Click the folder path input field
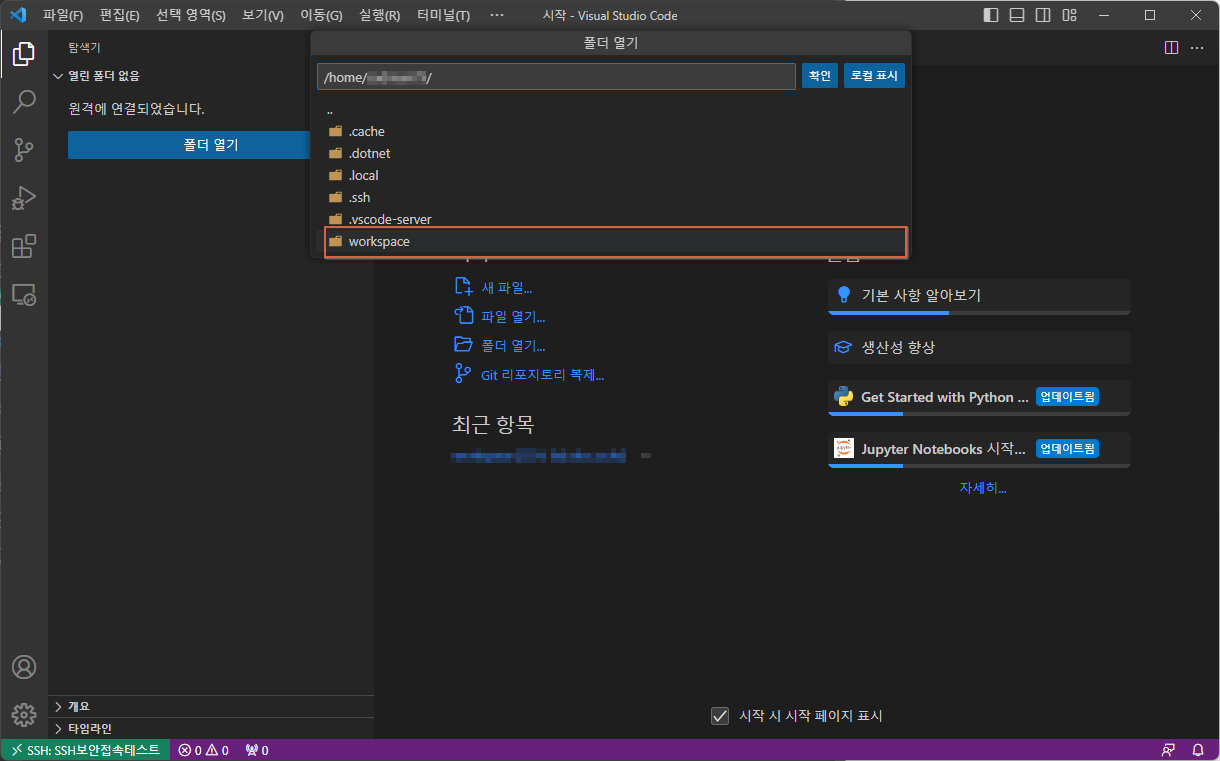Viewport: 1220px width, 761px height. pyautogui.click(x=556, y=77)
